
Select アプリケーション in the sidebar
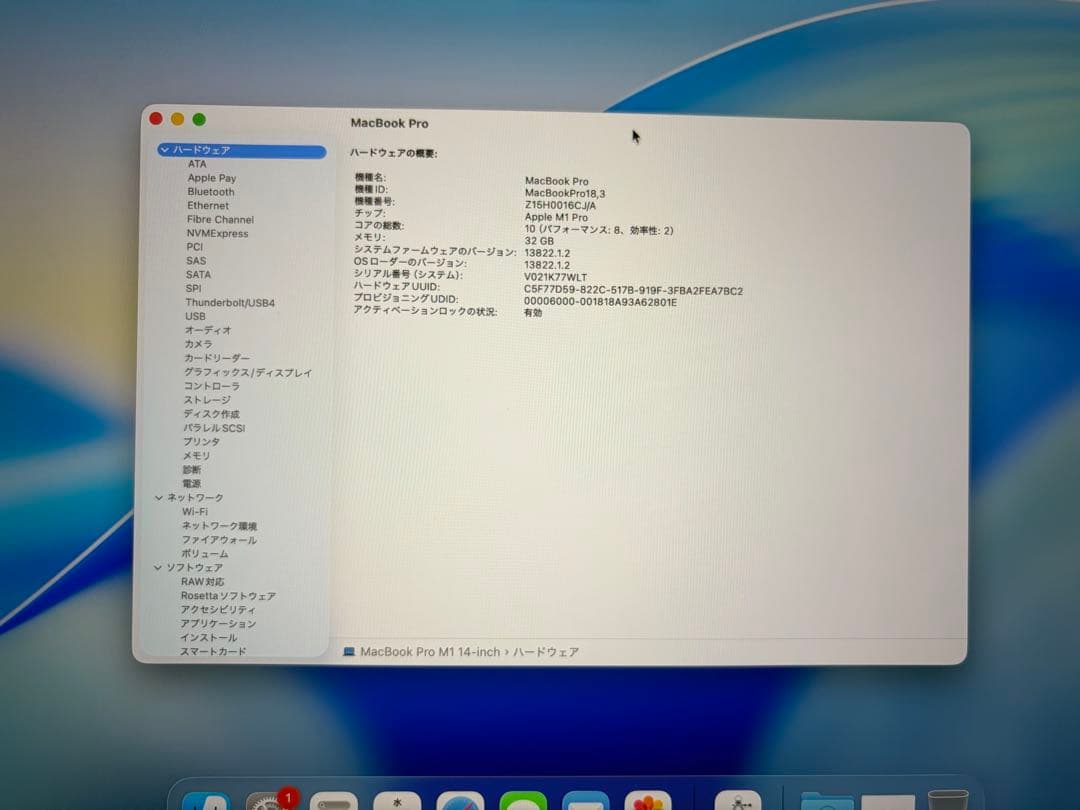[x=218, y=623]
